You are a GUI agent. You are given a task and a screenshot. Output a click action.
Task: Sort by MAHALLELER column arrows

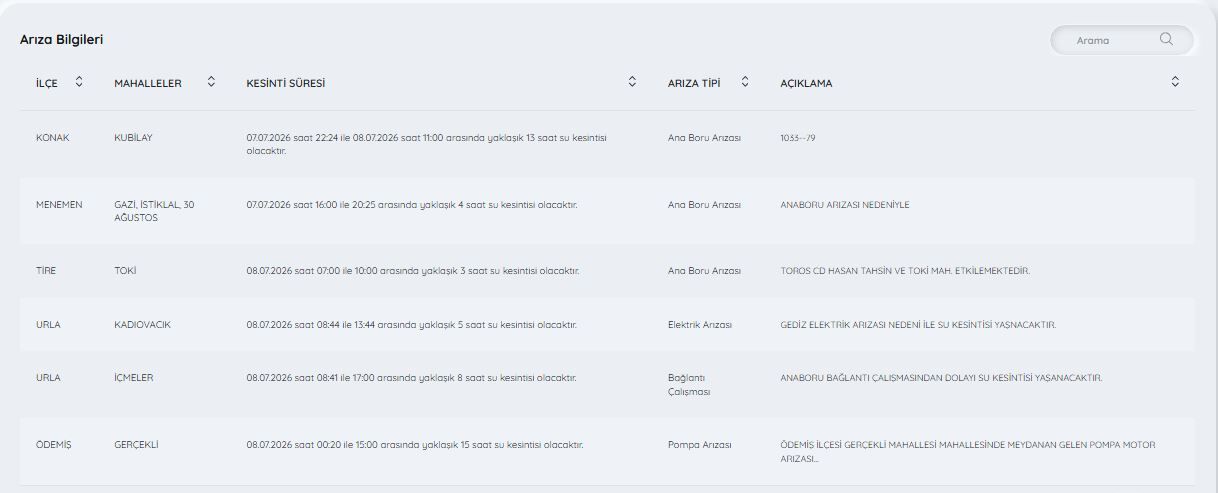pyautogui.click(x=211, y=82)
